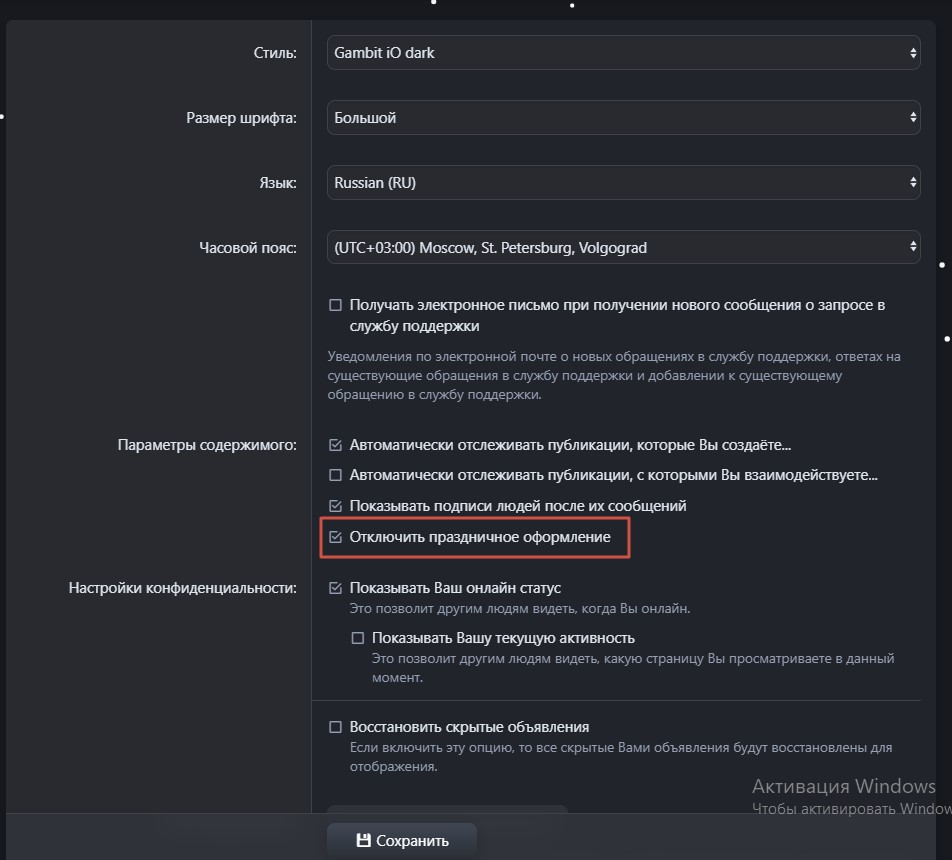The image size is (952, 860).
Task: Click the Настройки конфиденциальности: section label
Action: (182, 588)
